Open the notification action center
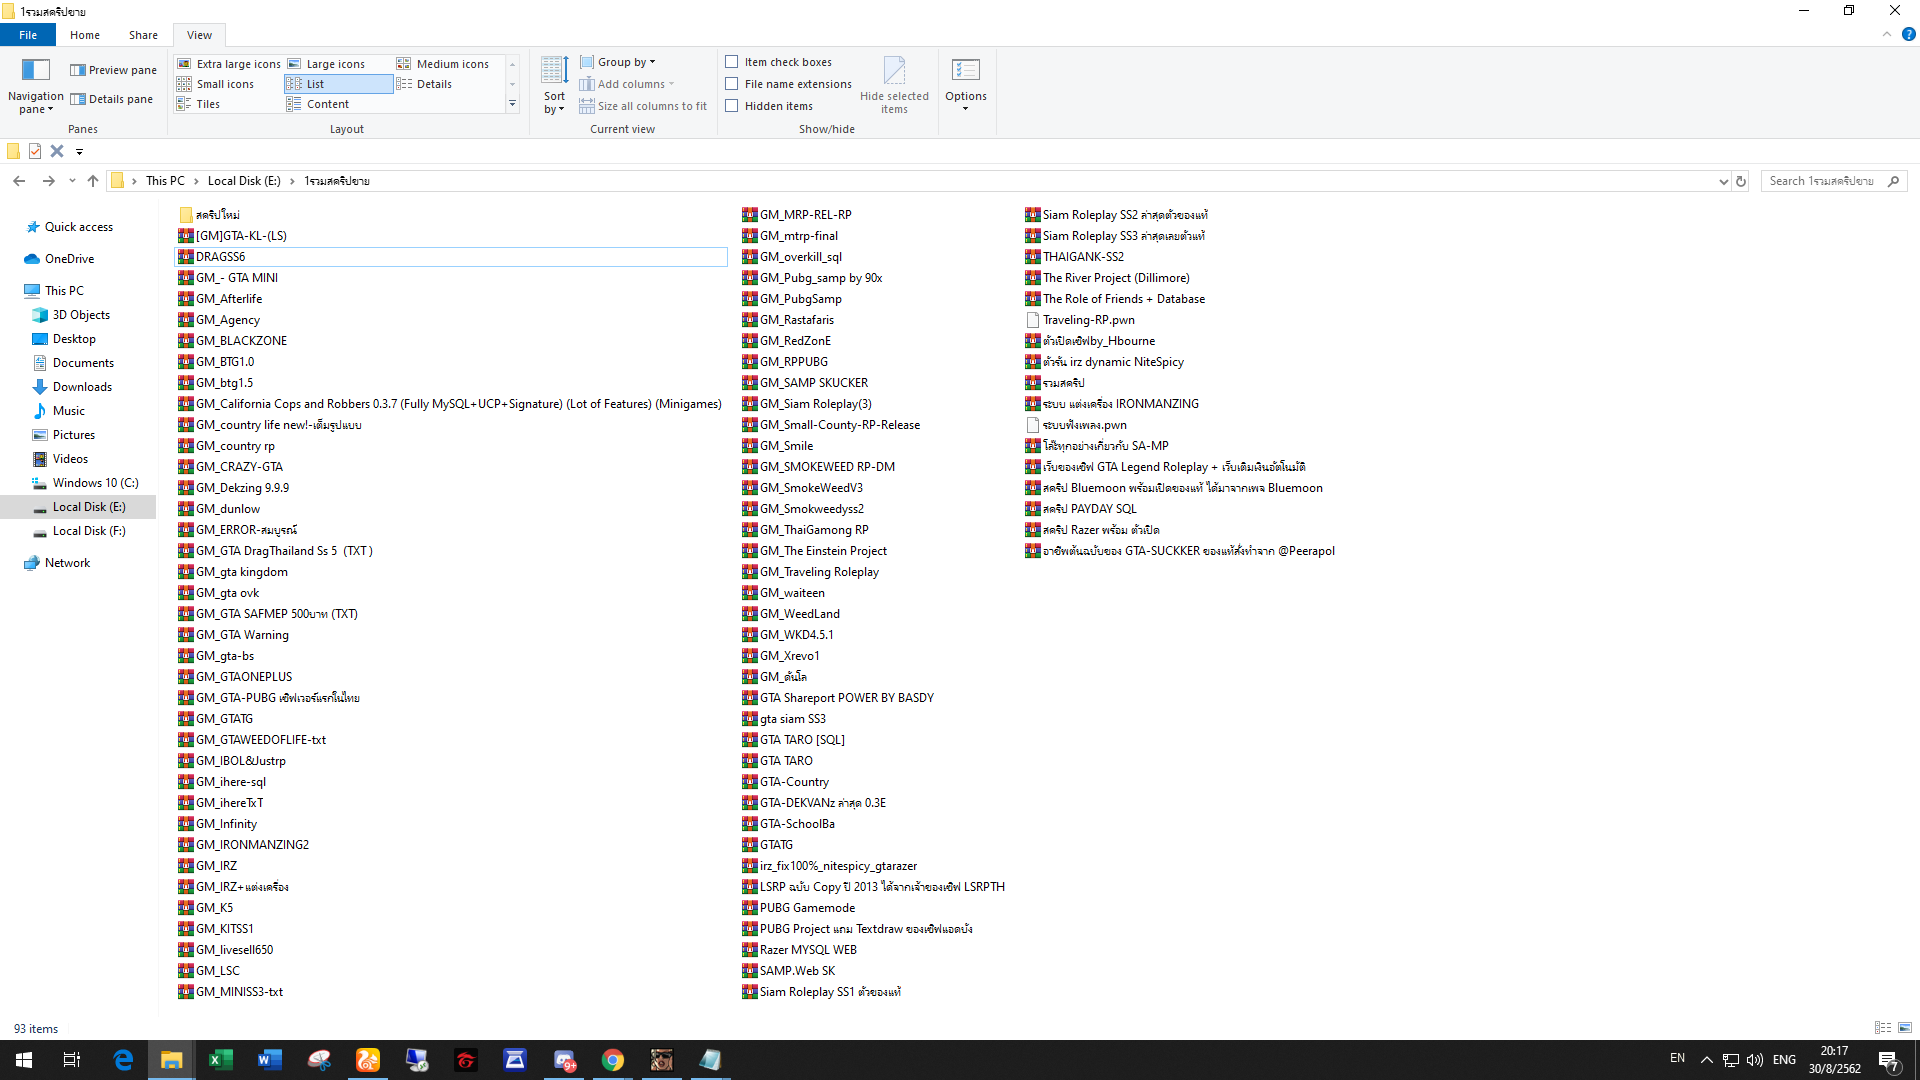The height and width of the screenshot is (1080, 1920). 1889,1060
